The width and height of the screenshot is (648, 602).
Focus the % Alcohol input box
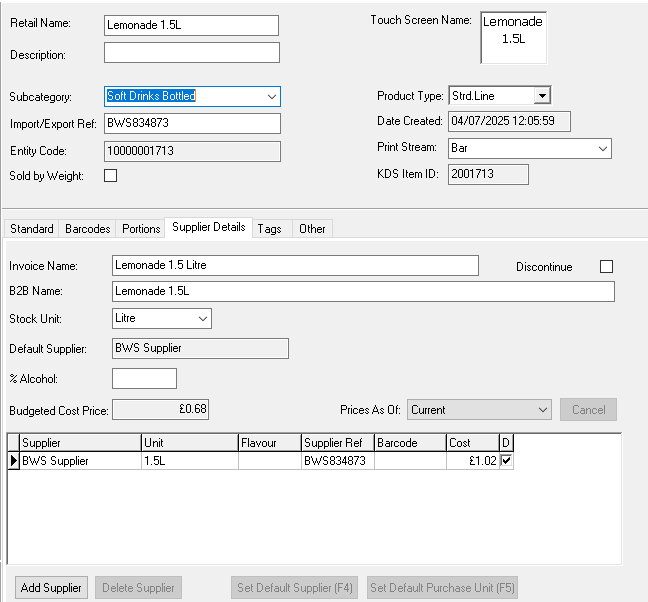click(x=144, y=378)
